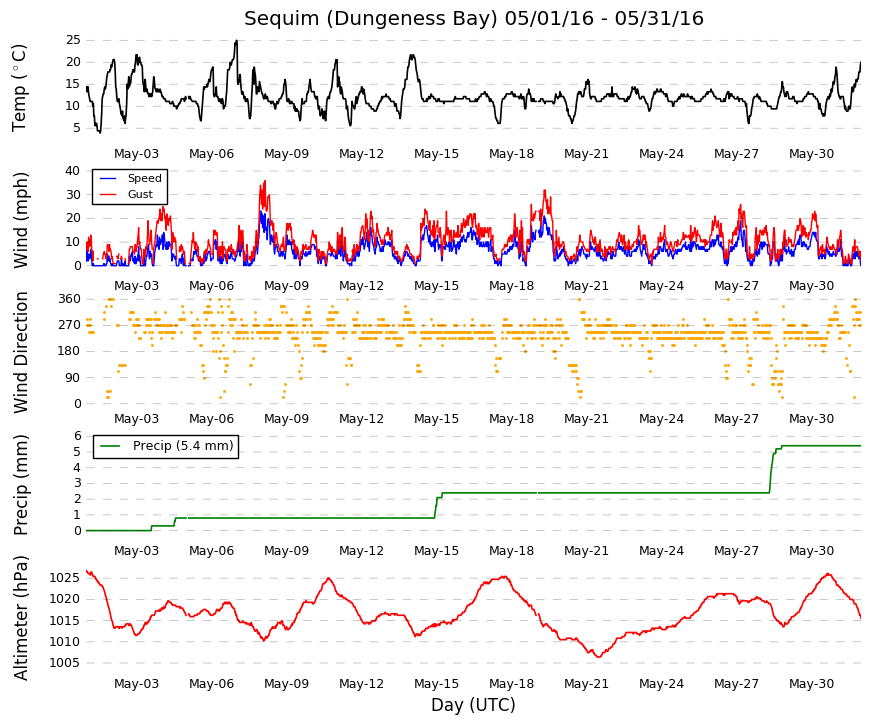The height and width of the screenshot is (725, 871).
Task: Click the Day (UTC) axis label
Action: pyautogui.click(x=473, y=705)
